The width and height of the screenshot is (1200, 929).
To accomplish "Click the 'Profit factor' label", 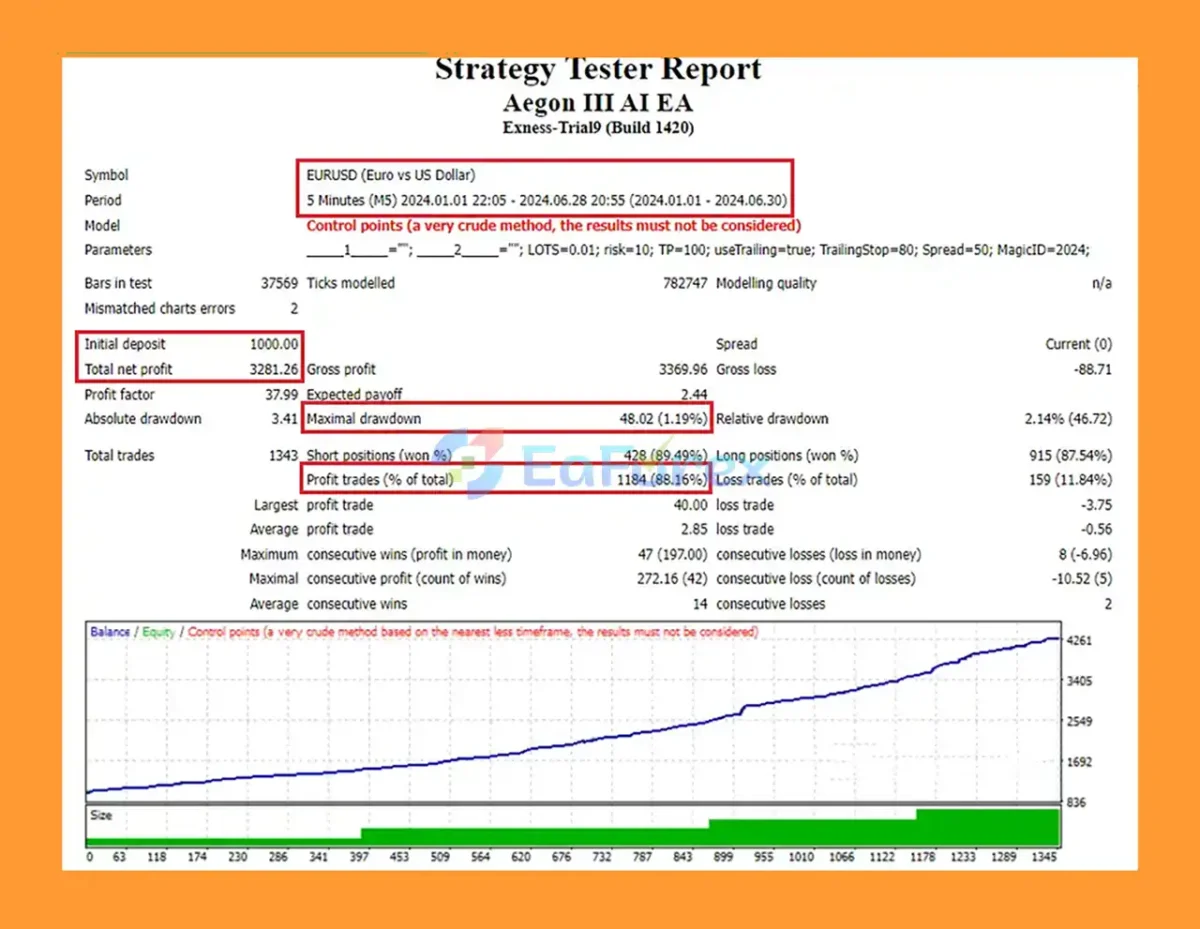I will (x=119, y=394).
